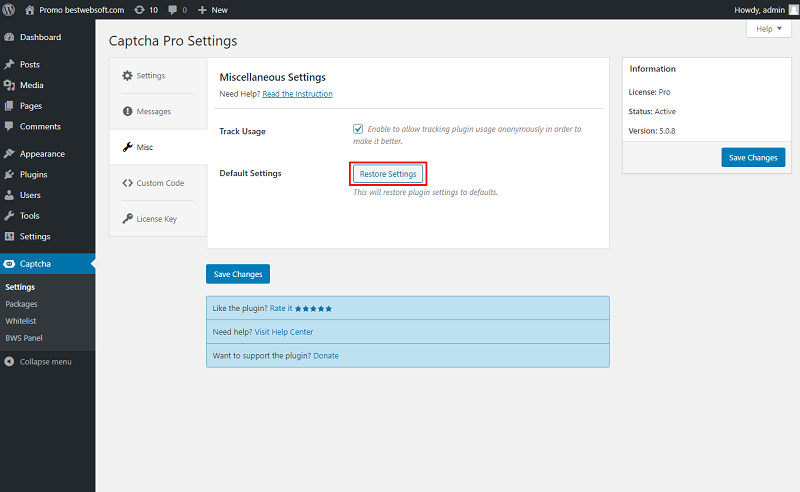Click the Collapse menu arrow icon
Screen dimensions: 800x492
(x=9, y=361)
